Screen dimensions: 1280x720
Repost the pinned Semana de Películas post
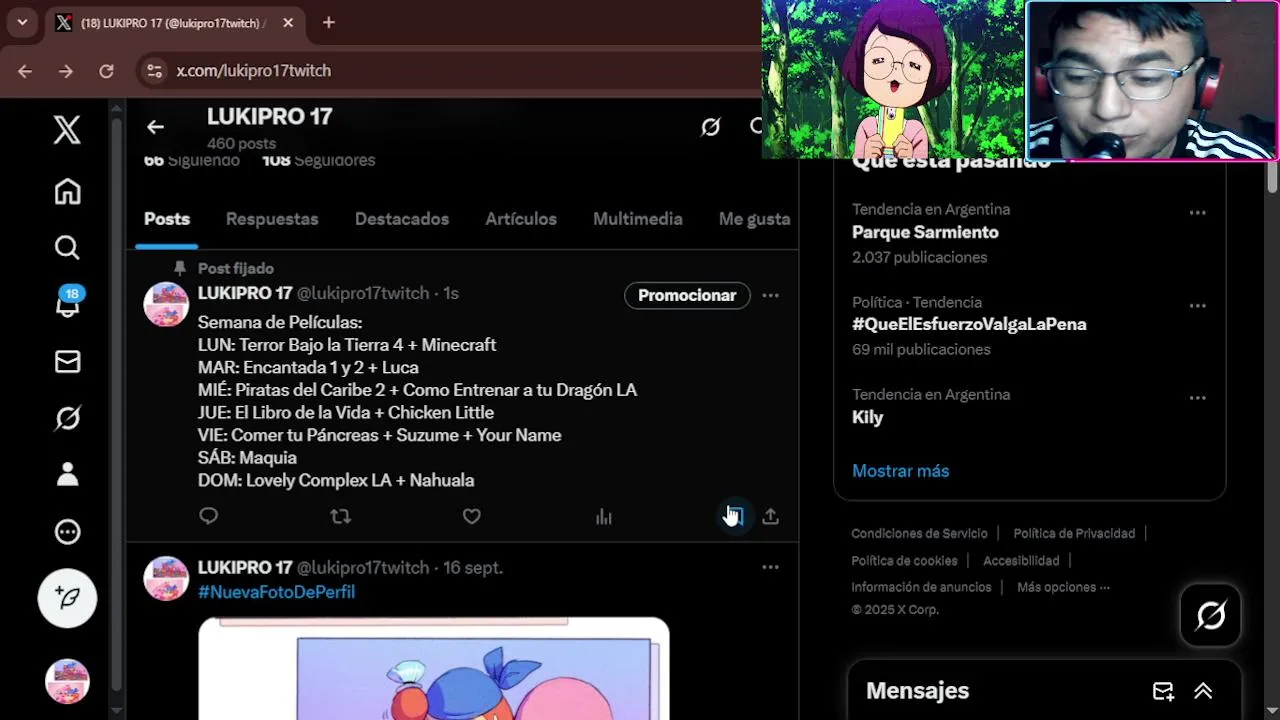[x=340, y=516]
